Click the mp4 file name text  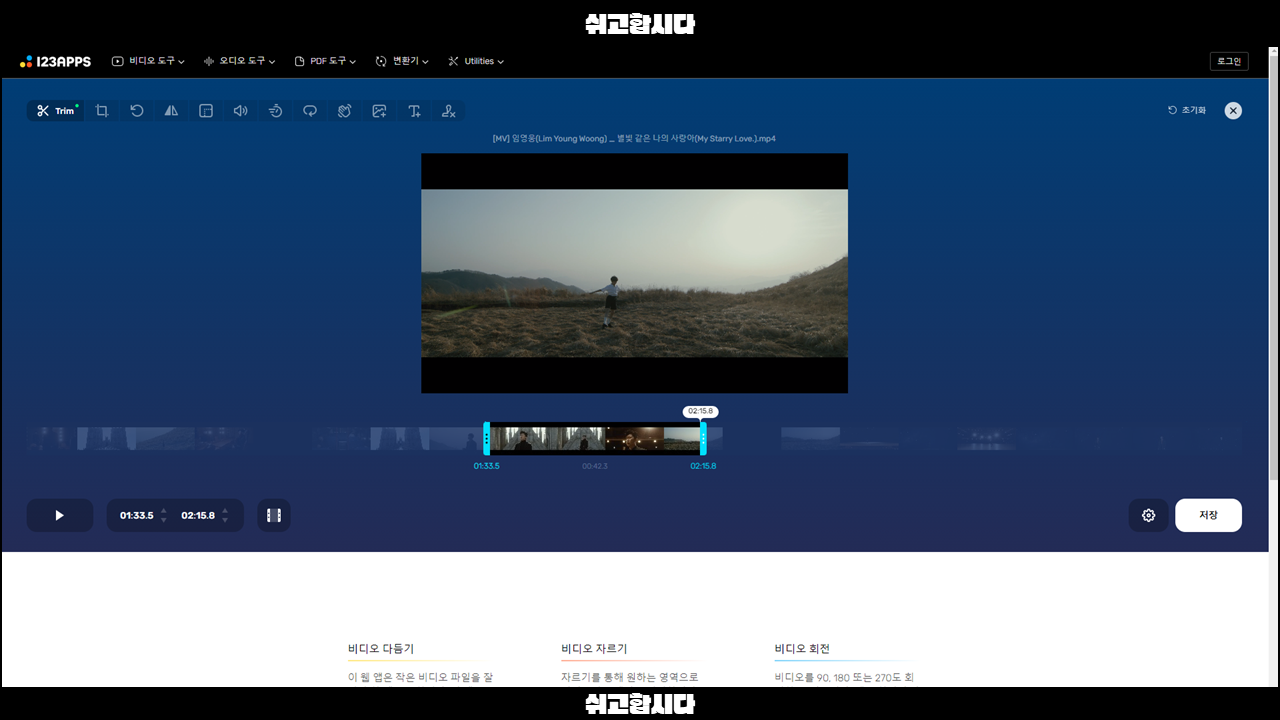click(x=634, y=138)
